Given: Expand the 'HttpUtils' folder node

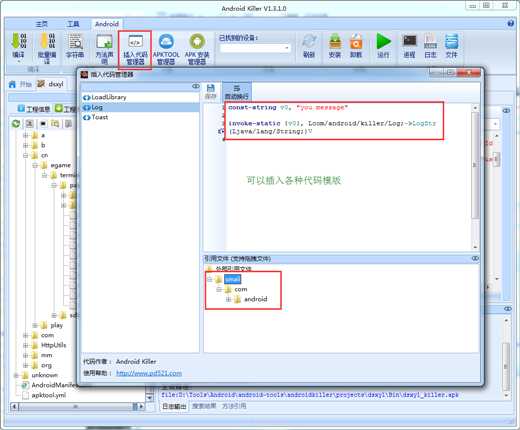Looking at the screenshot, I should tap(25, 345).
